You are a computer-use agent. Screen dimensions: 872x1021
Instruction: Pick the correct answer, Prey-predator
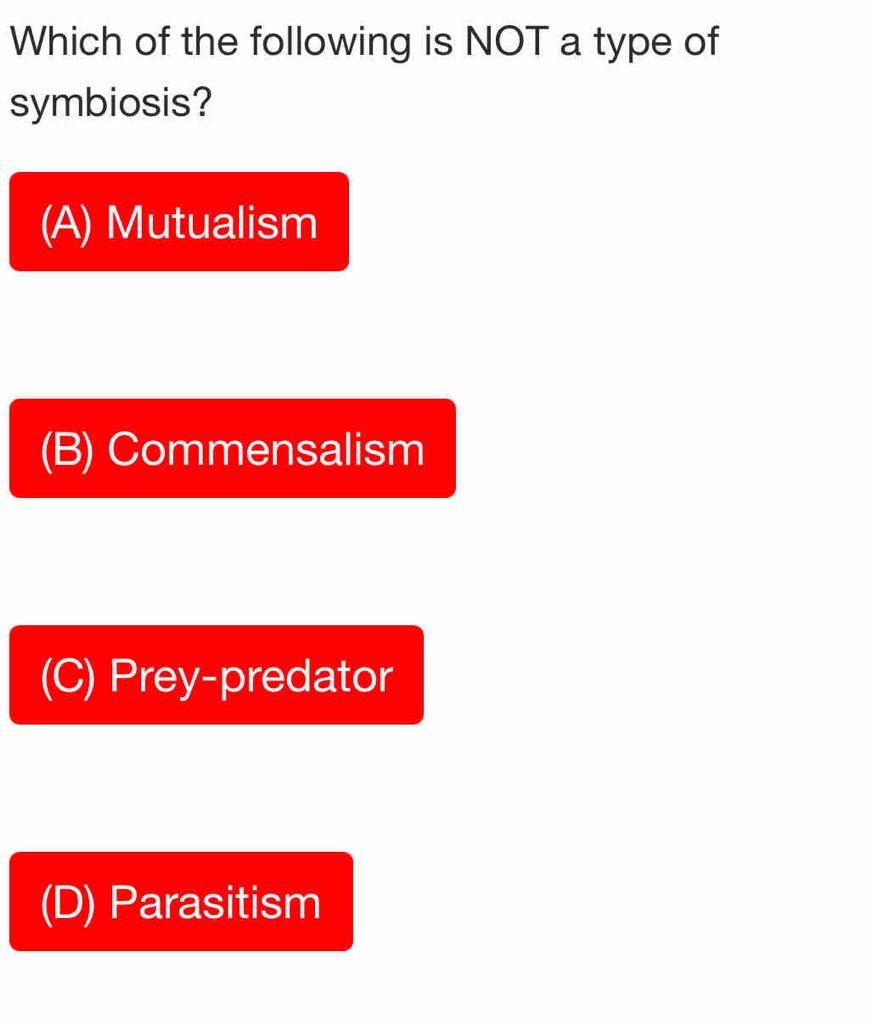point(216,675)
